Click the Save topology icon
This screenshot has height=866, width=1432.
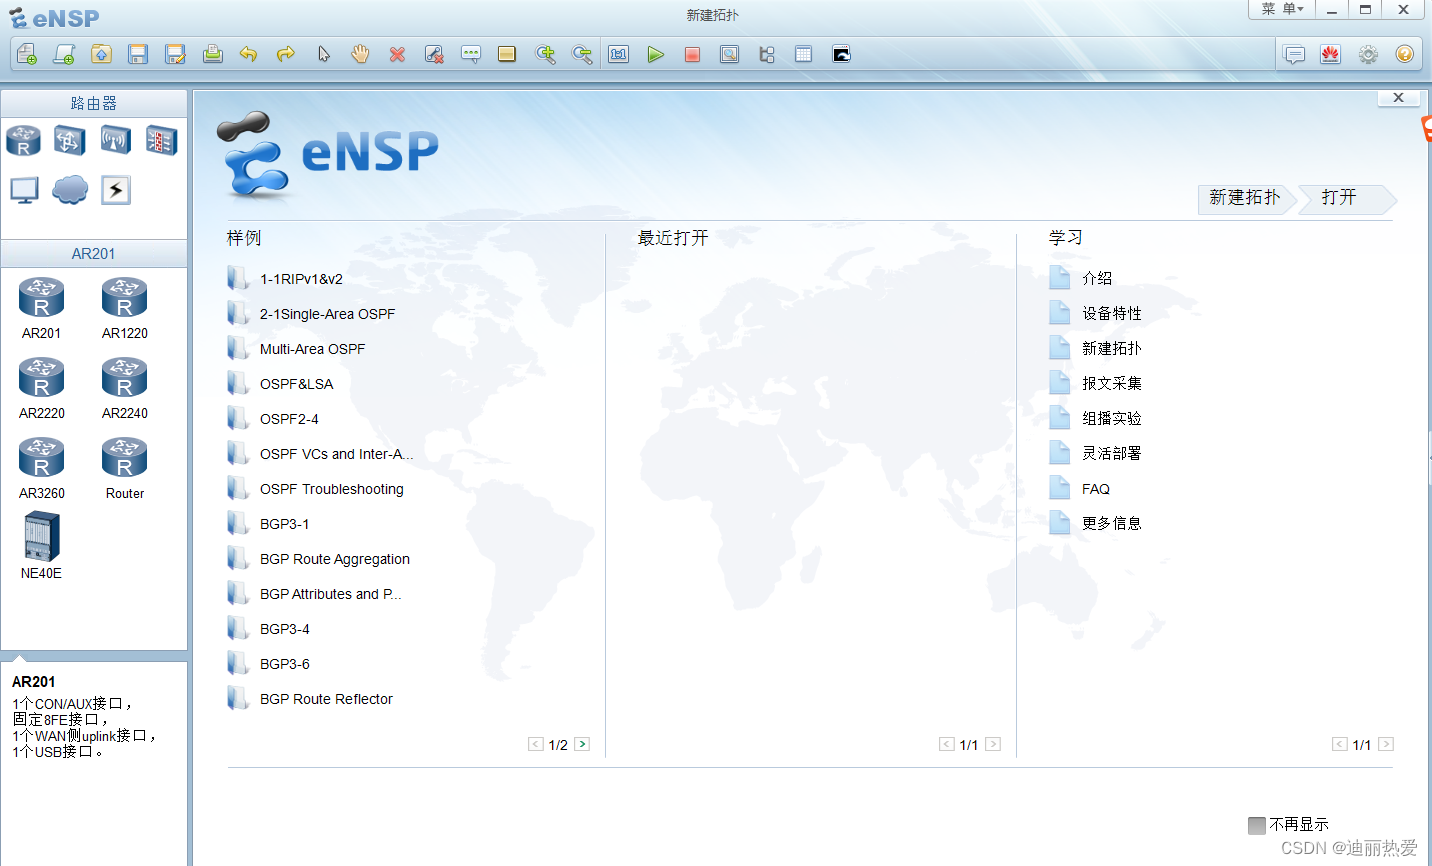(138, 54)
